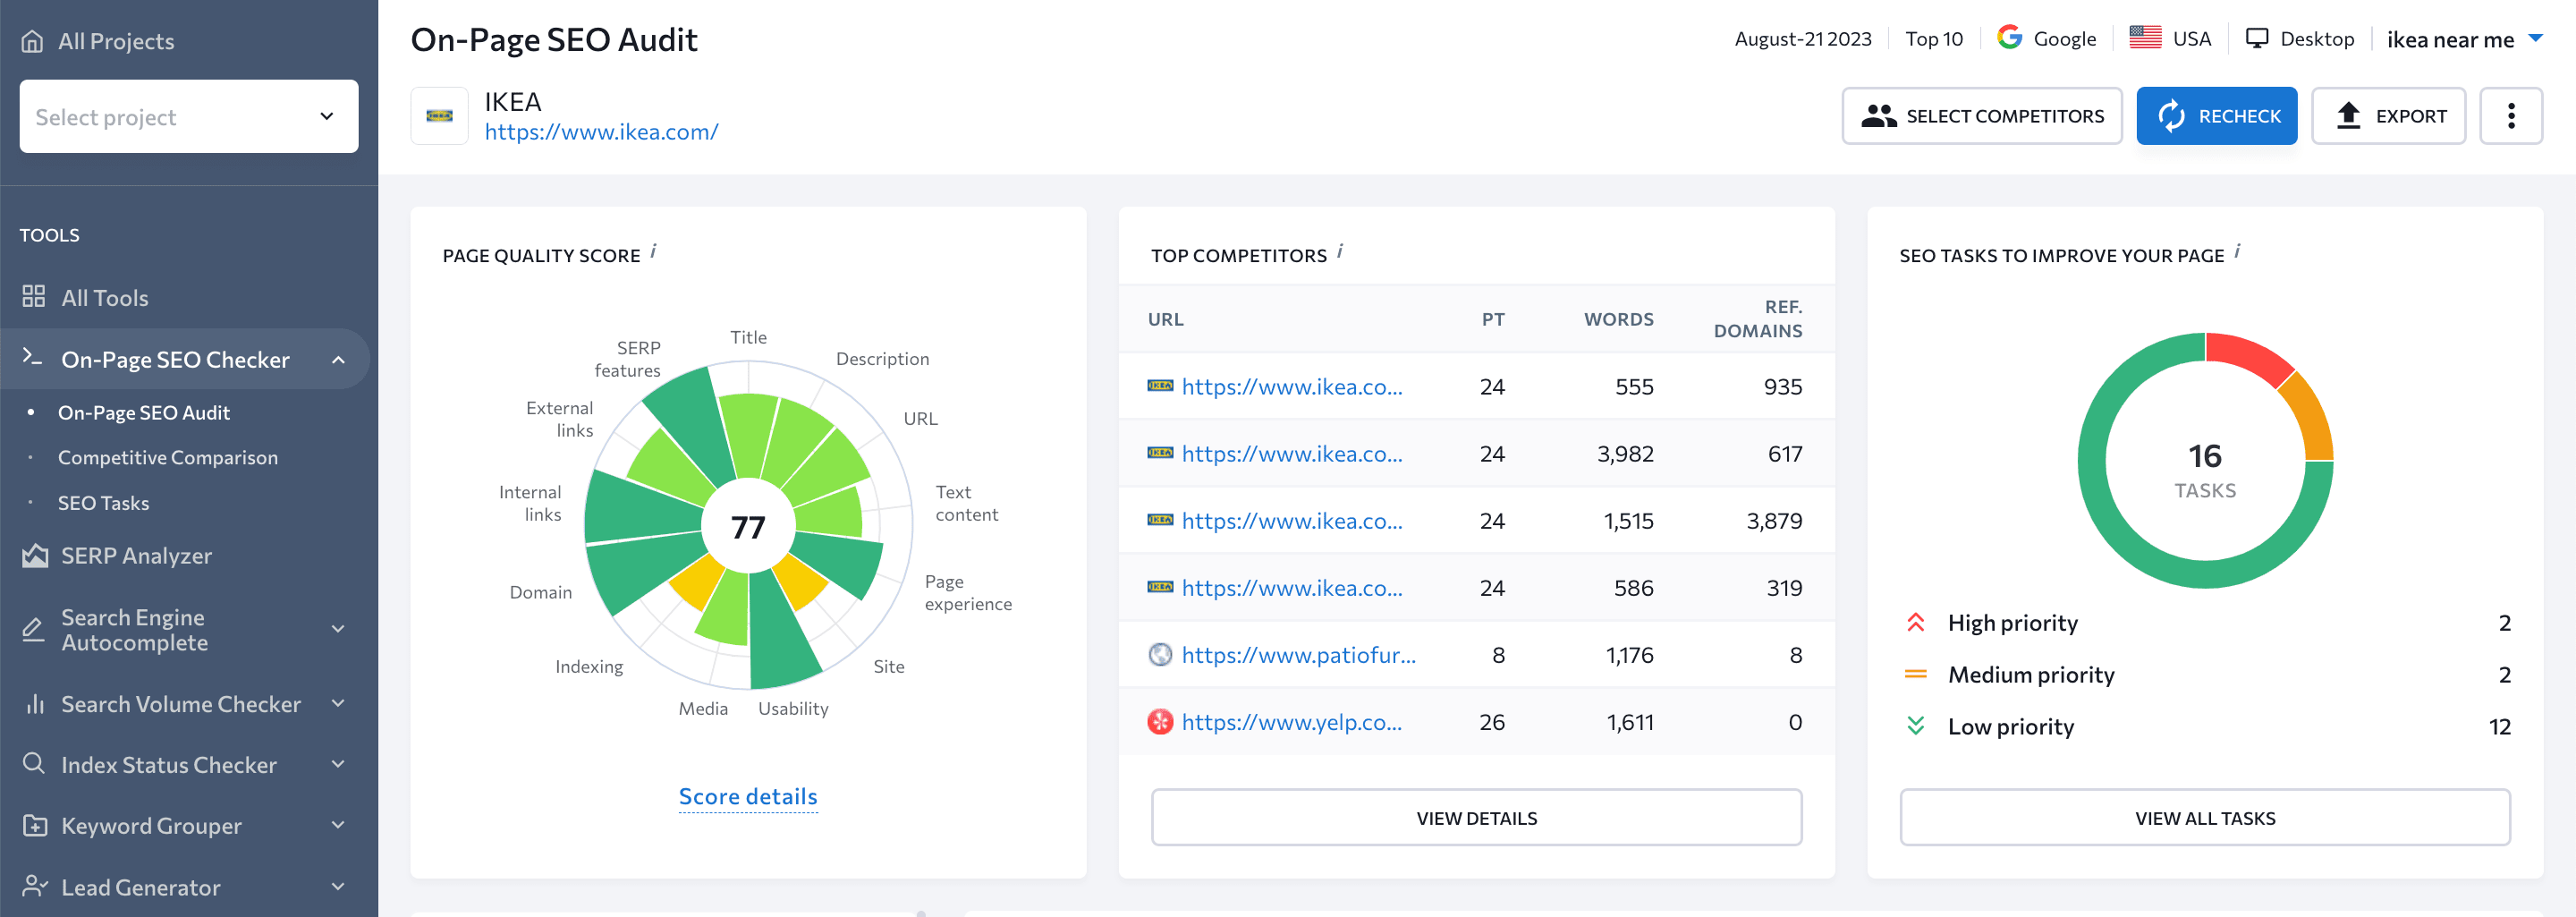The width and height of the screenshot is (2576, 917).
Task: Click the patiofur globe favicon icon
Action: [x=1160, y=654]
